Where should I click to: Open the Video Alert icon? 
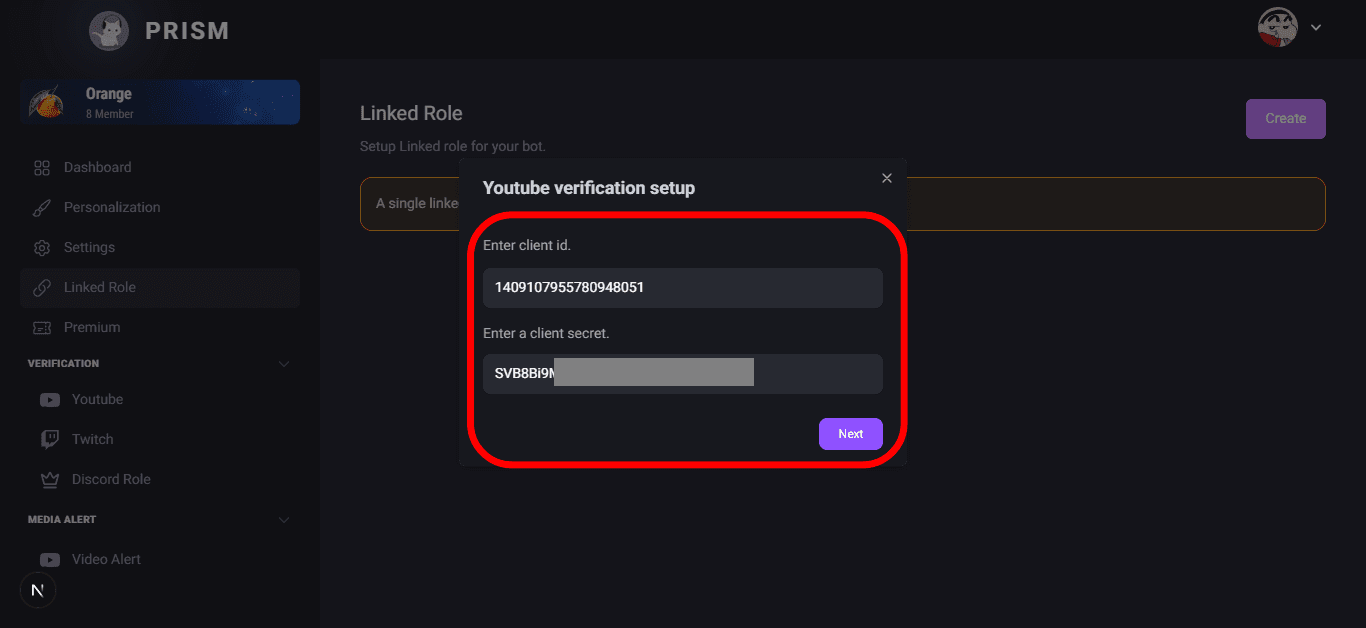[50, 559]
